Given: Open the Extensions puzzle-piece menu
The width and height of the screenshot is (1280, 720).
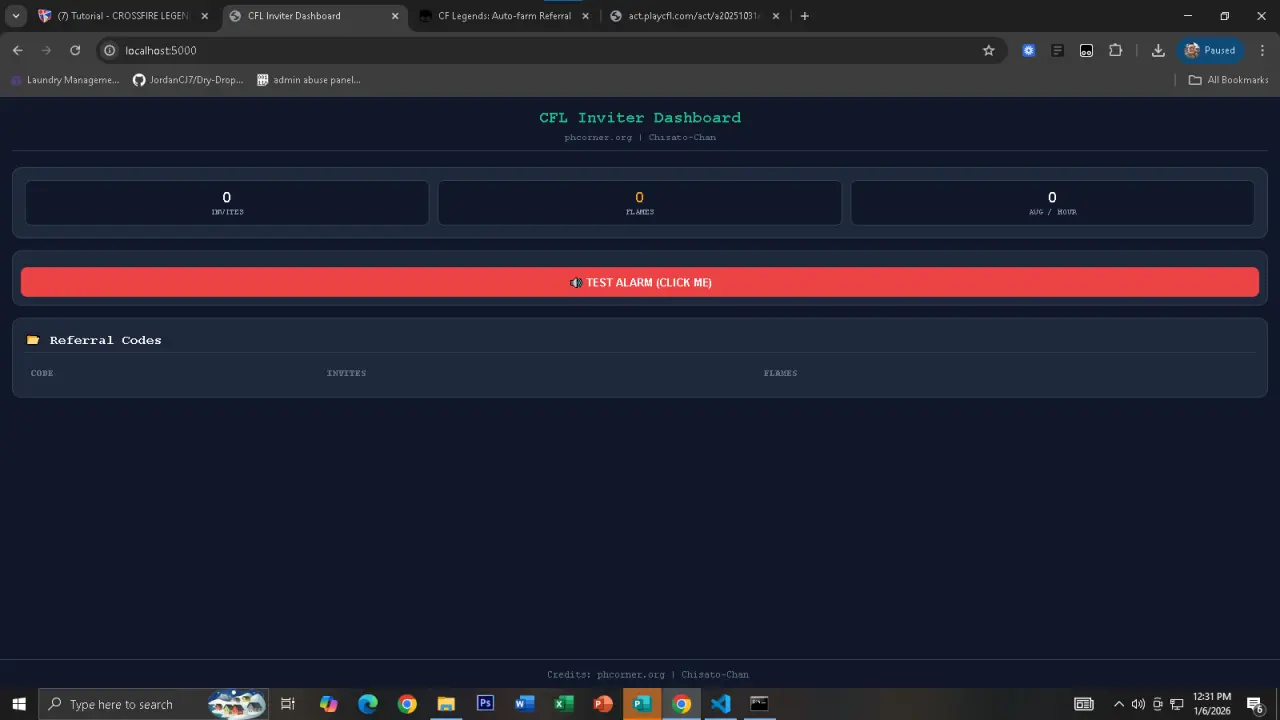Looking at the screenshot, I should pos(1116,50).
